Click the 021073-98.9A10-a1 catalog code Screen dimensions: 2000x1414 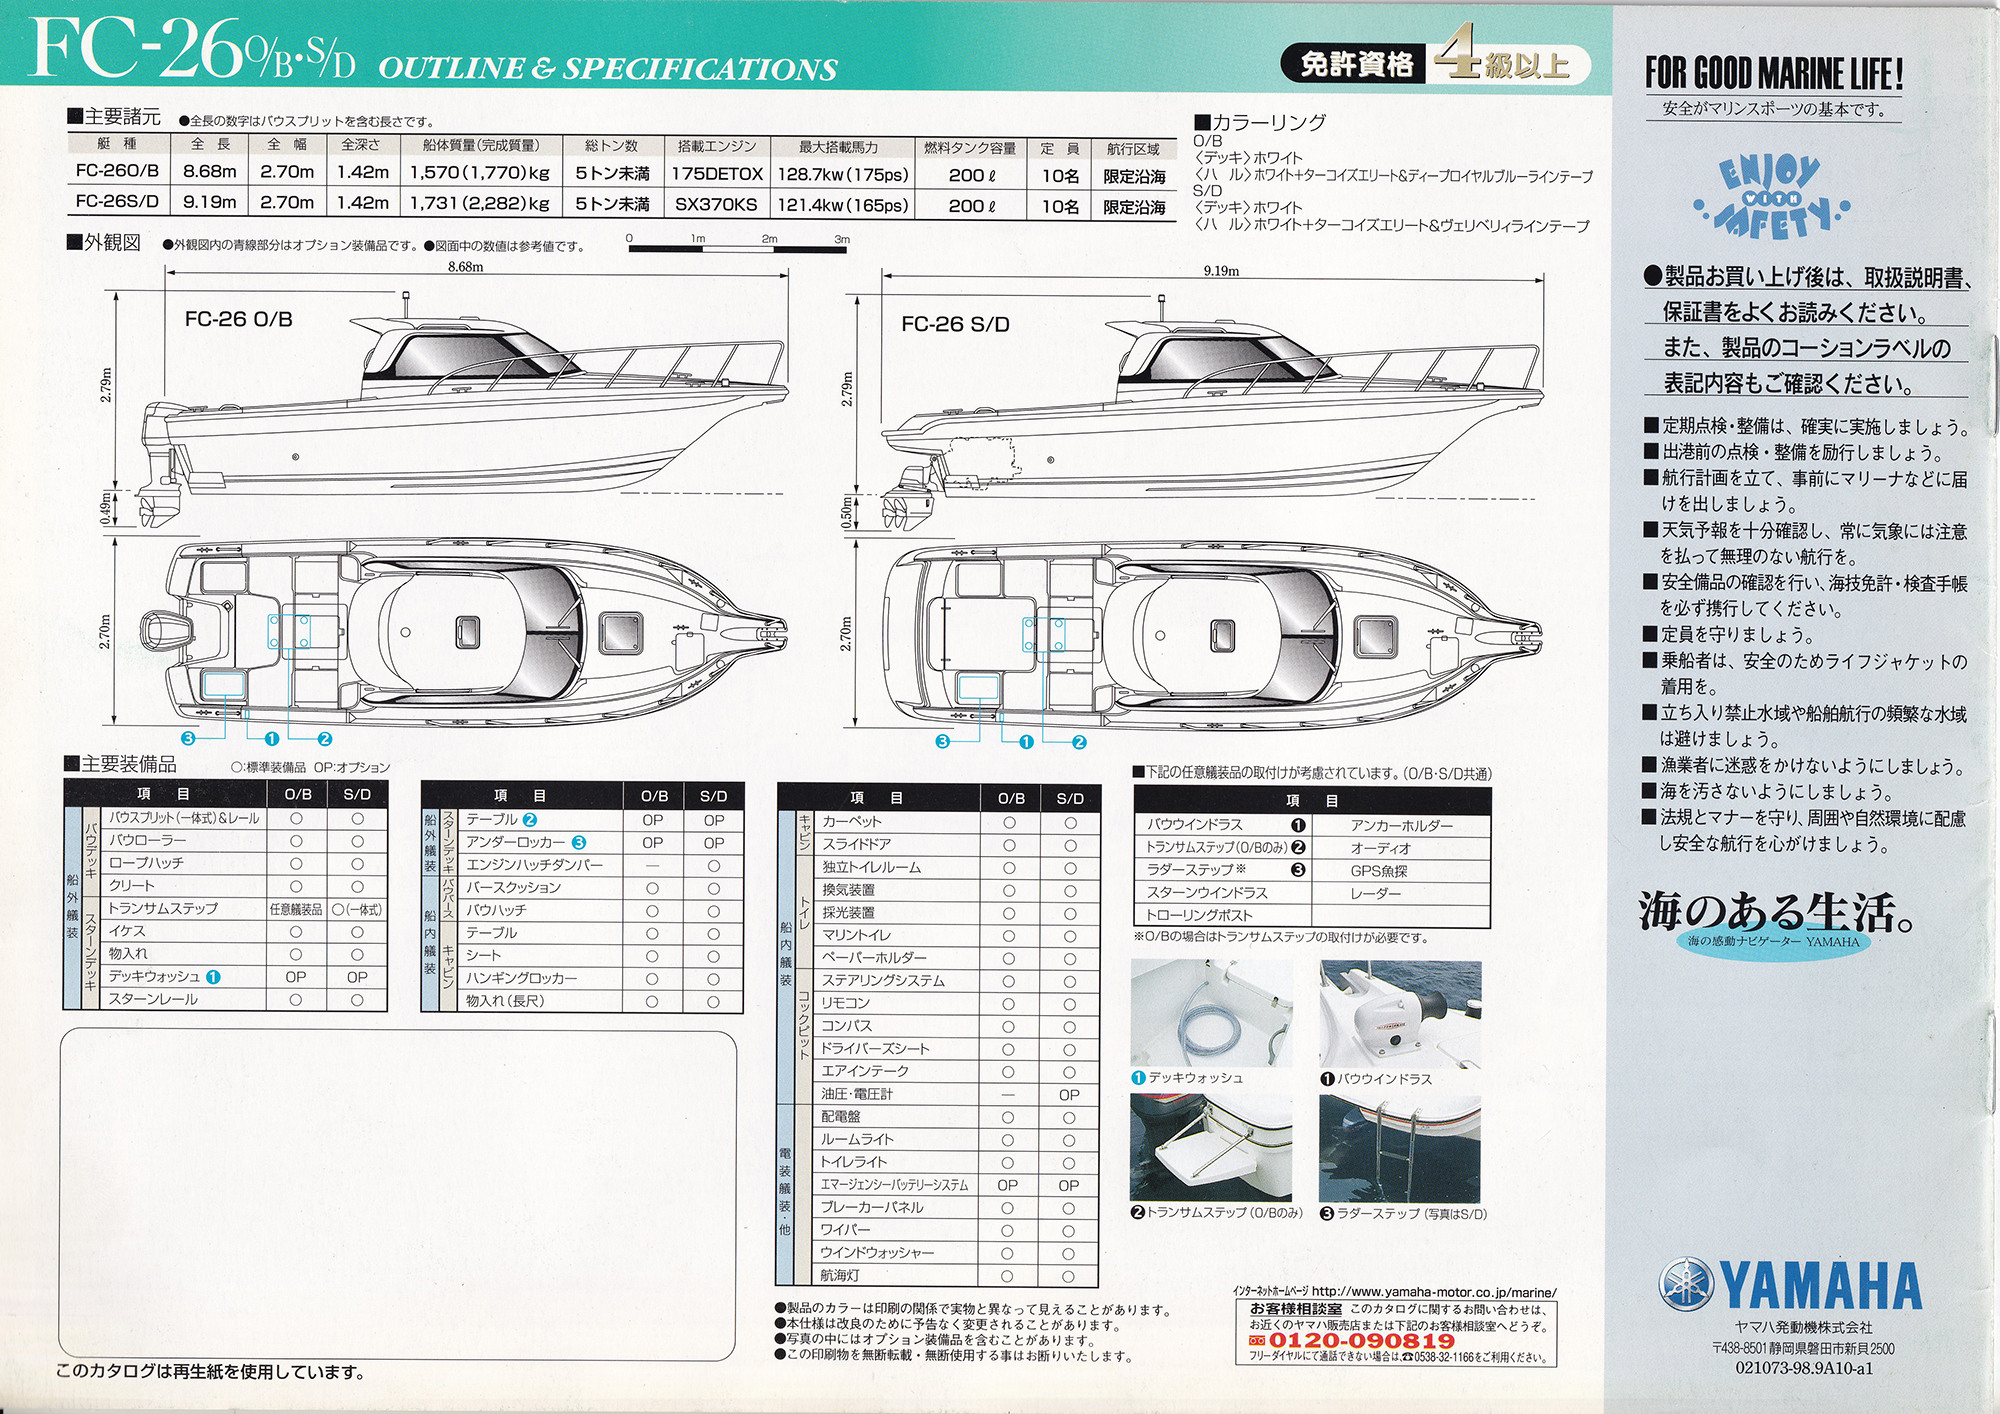[1804, 1369]
